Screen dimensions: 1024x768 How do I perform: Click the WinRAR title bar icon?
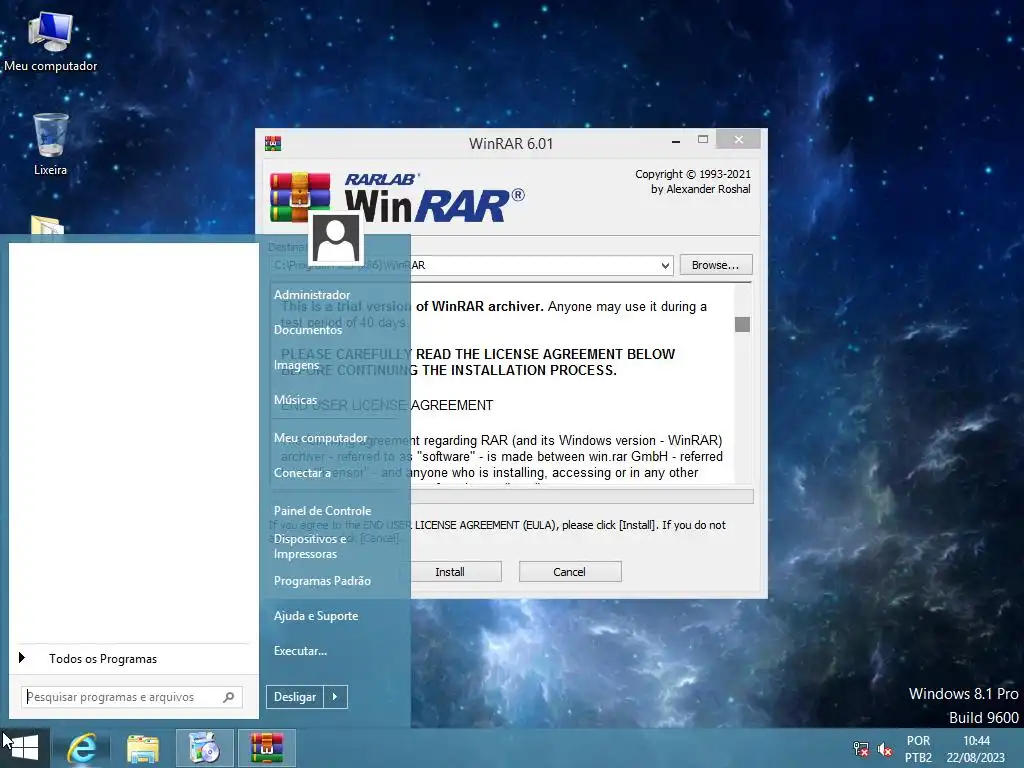click(x=273, y=144)
